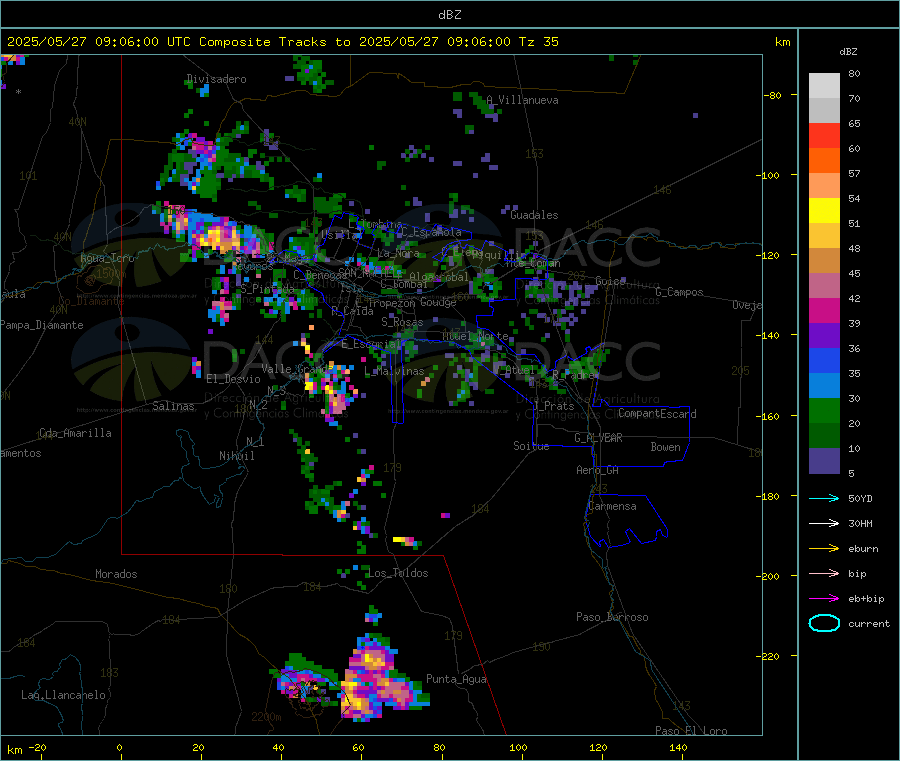Click the 'S_Rosas' map label
Screen dimensions: 900x761
pyautogui.click(x=402, y=323)
